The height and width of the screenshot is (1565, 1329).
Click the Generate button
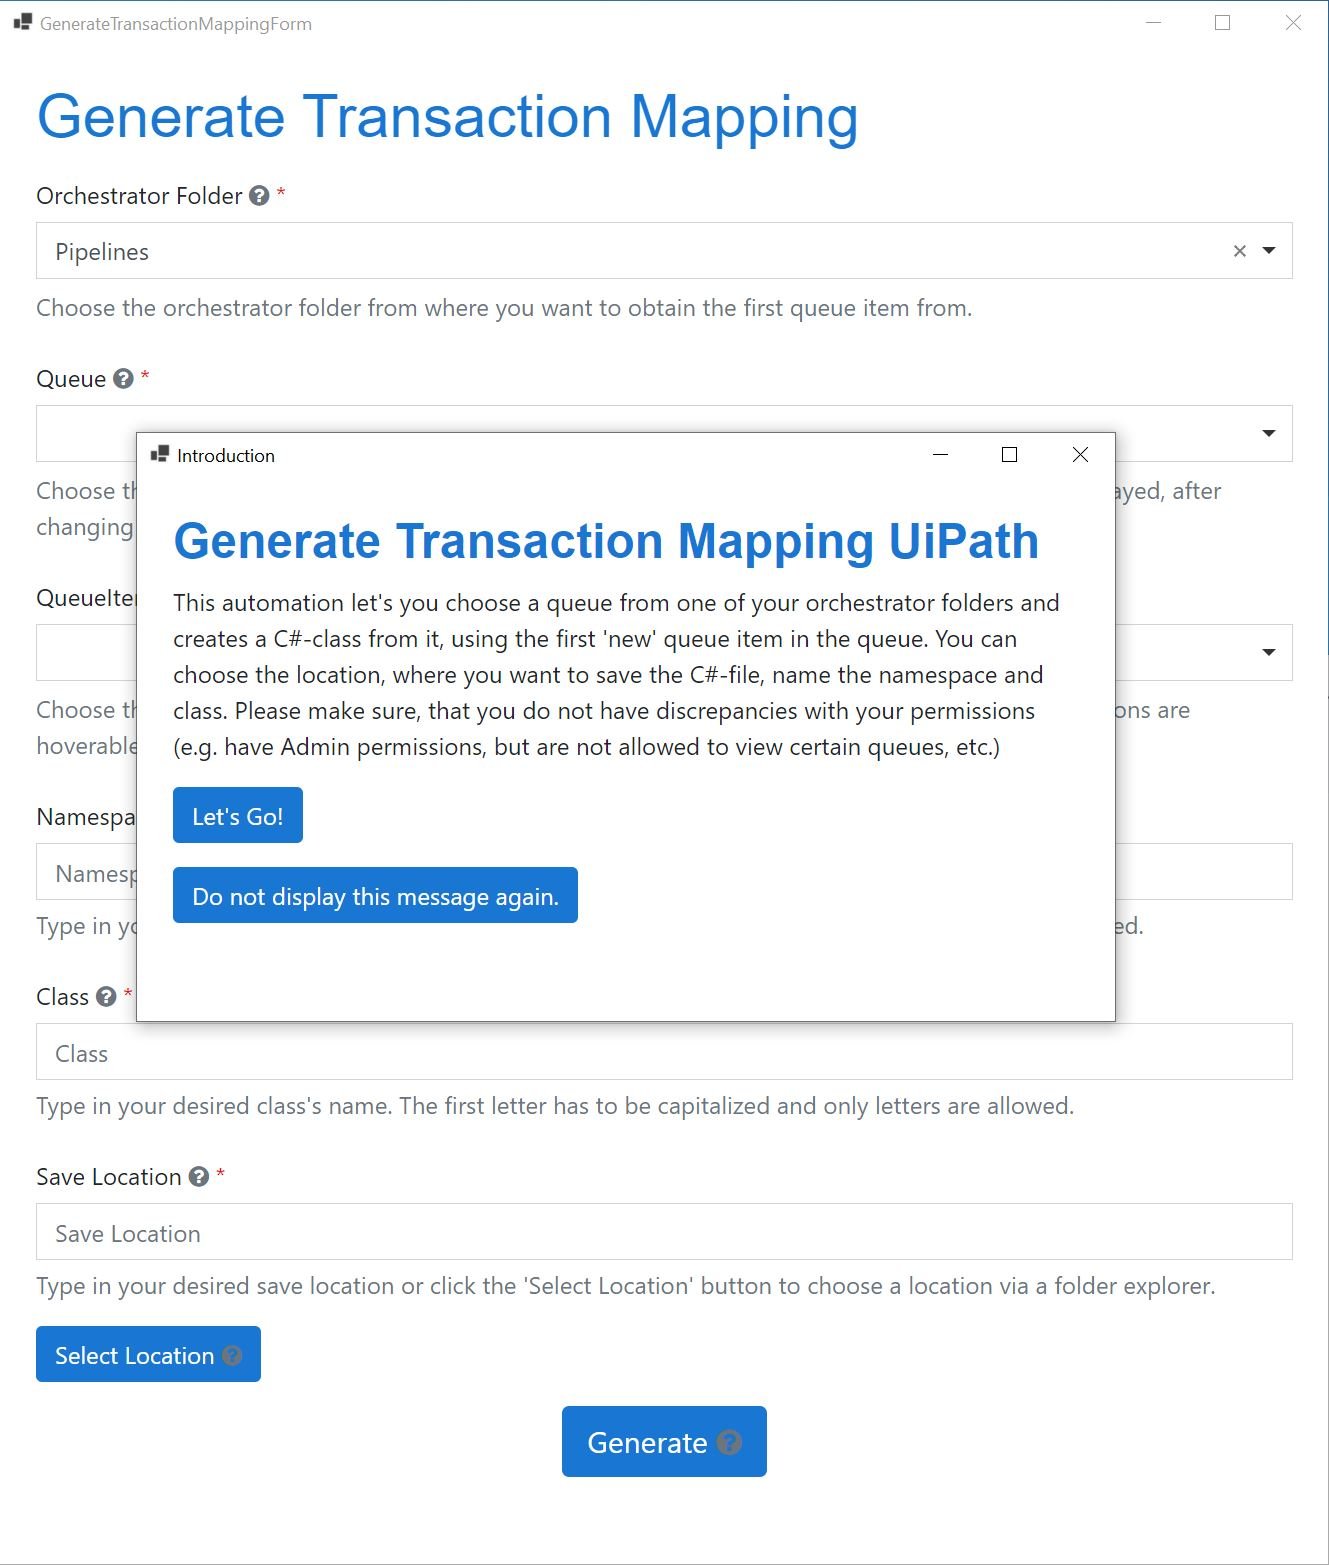[664, 1441]
